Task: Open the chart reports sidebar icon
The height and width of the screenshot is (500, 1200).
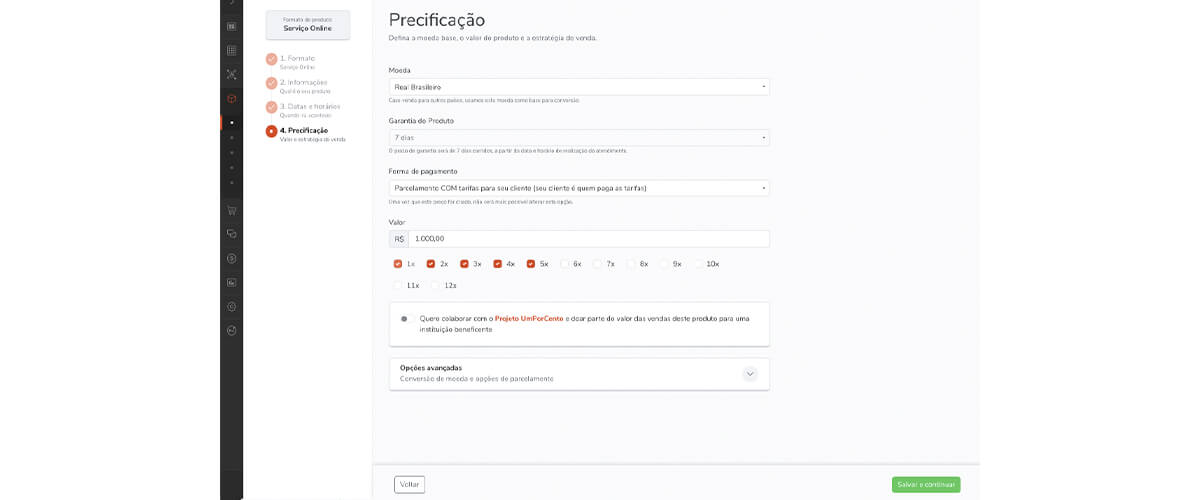Action: pyautogui.click(x=231, y=283)
